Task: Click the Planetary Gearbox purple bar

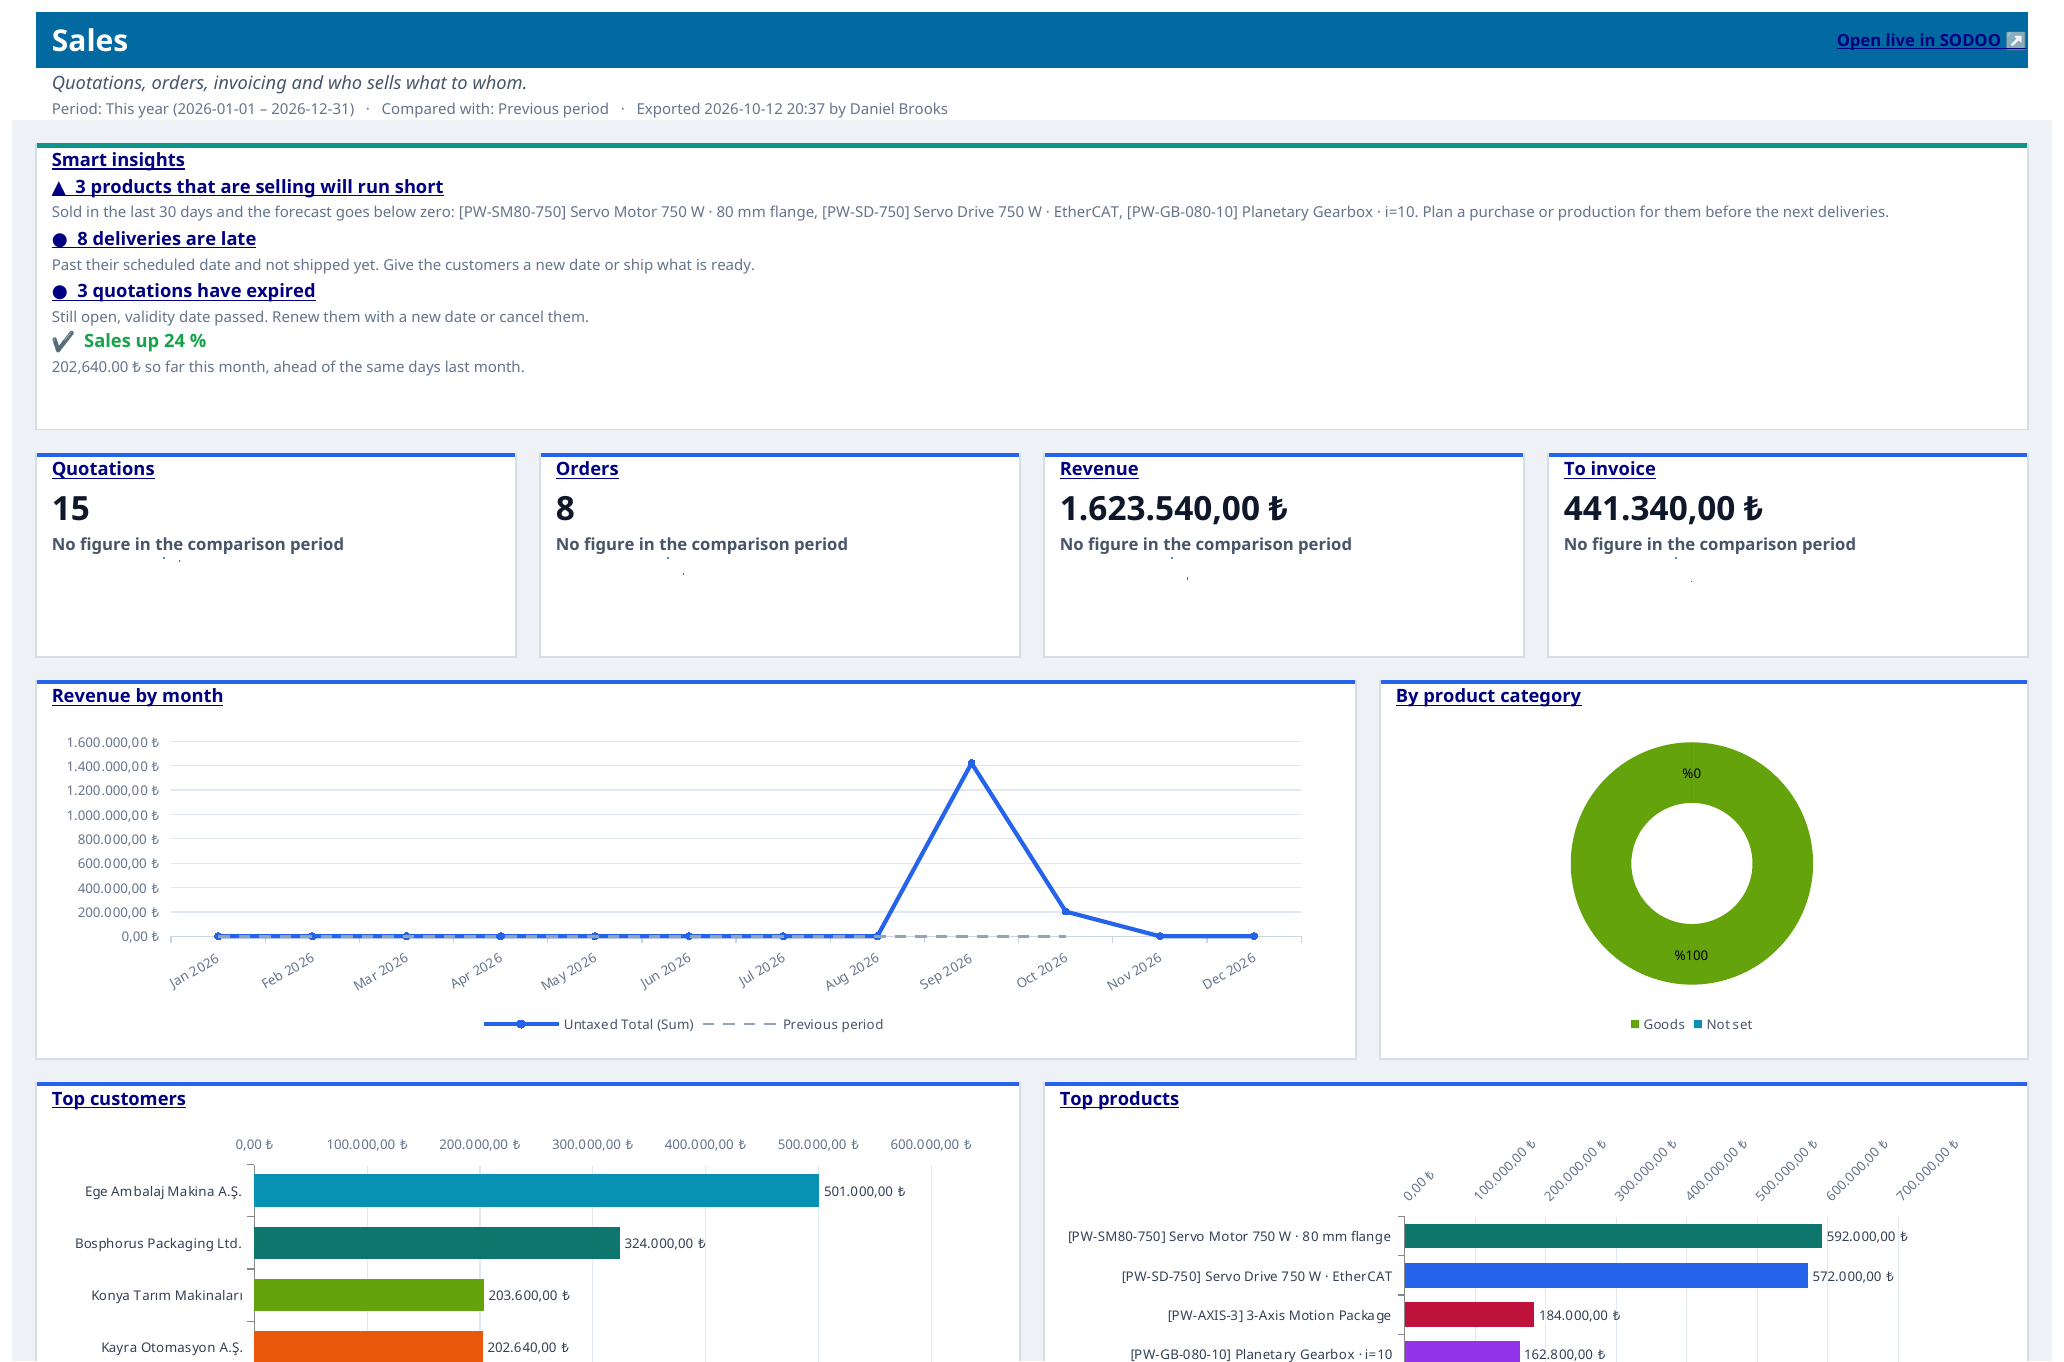Action: (x=1462, y=1352)
